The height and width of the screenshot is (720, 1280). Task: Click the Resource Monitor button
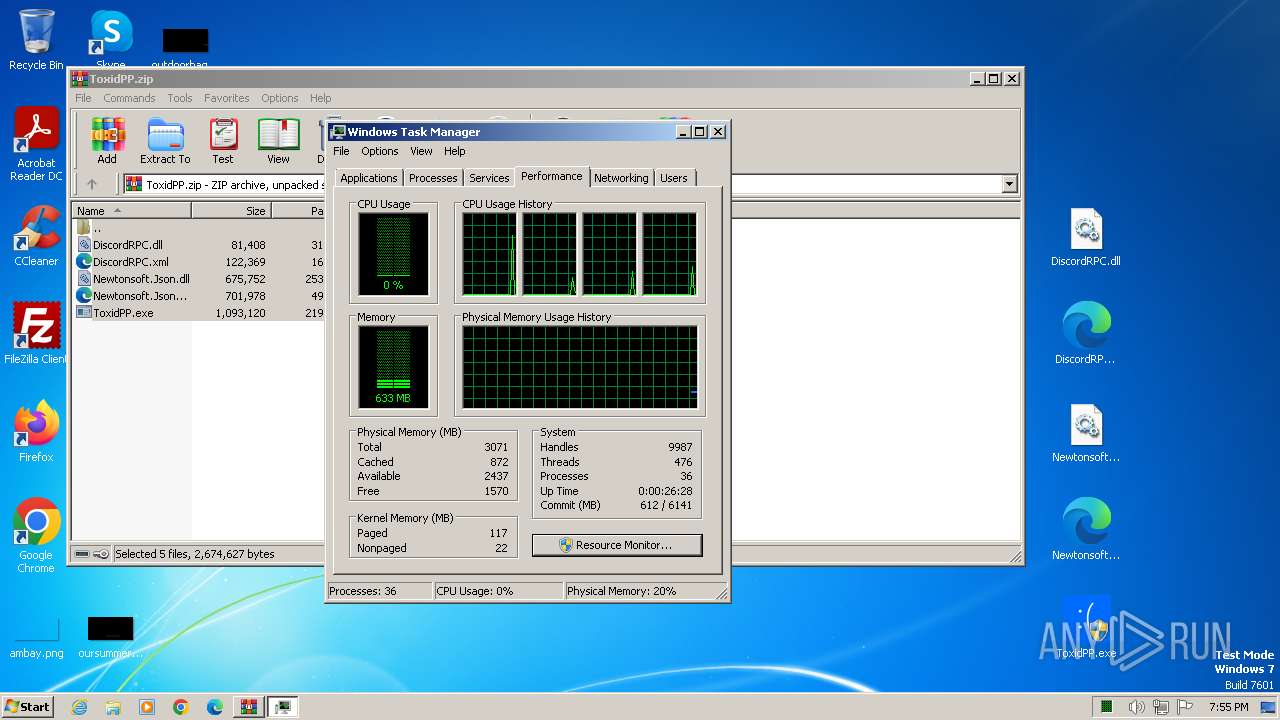pyautogui.click(x=617, y=545)
